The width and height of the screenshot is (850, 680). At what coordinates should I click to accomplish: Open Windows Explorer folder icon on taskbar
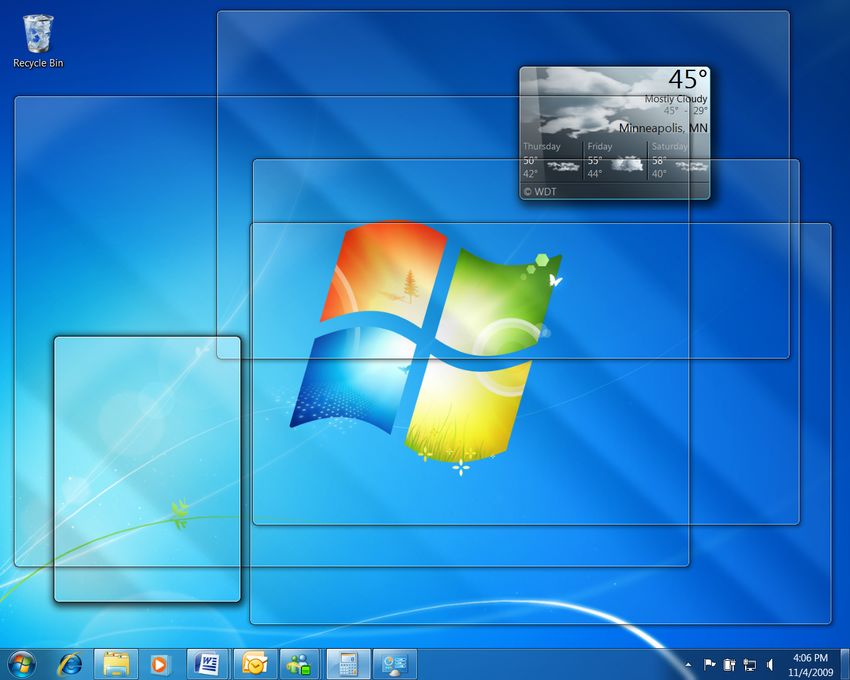pyautogui.click(x=116, y=664)
